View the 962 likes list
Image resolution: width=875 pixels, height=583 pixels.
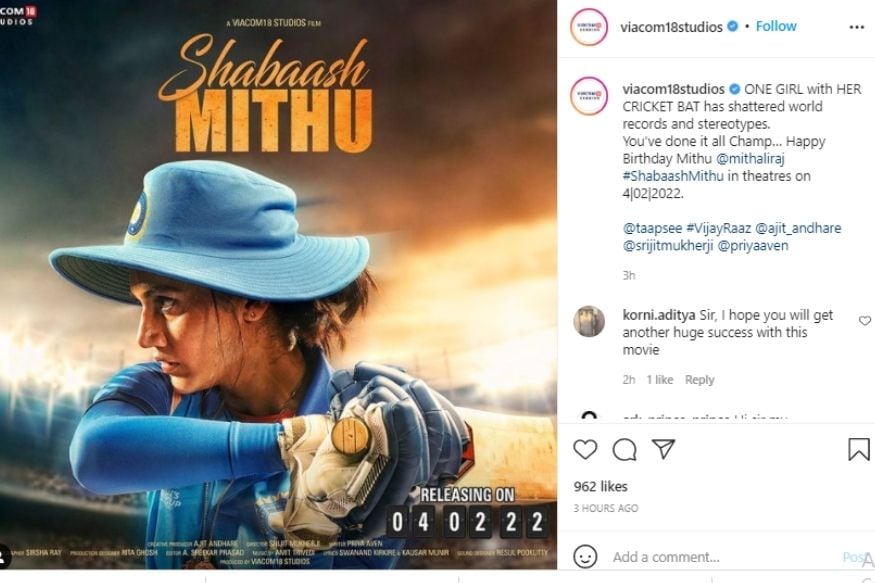pyautogui.click(x=600, y=486)
